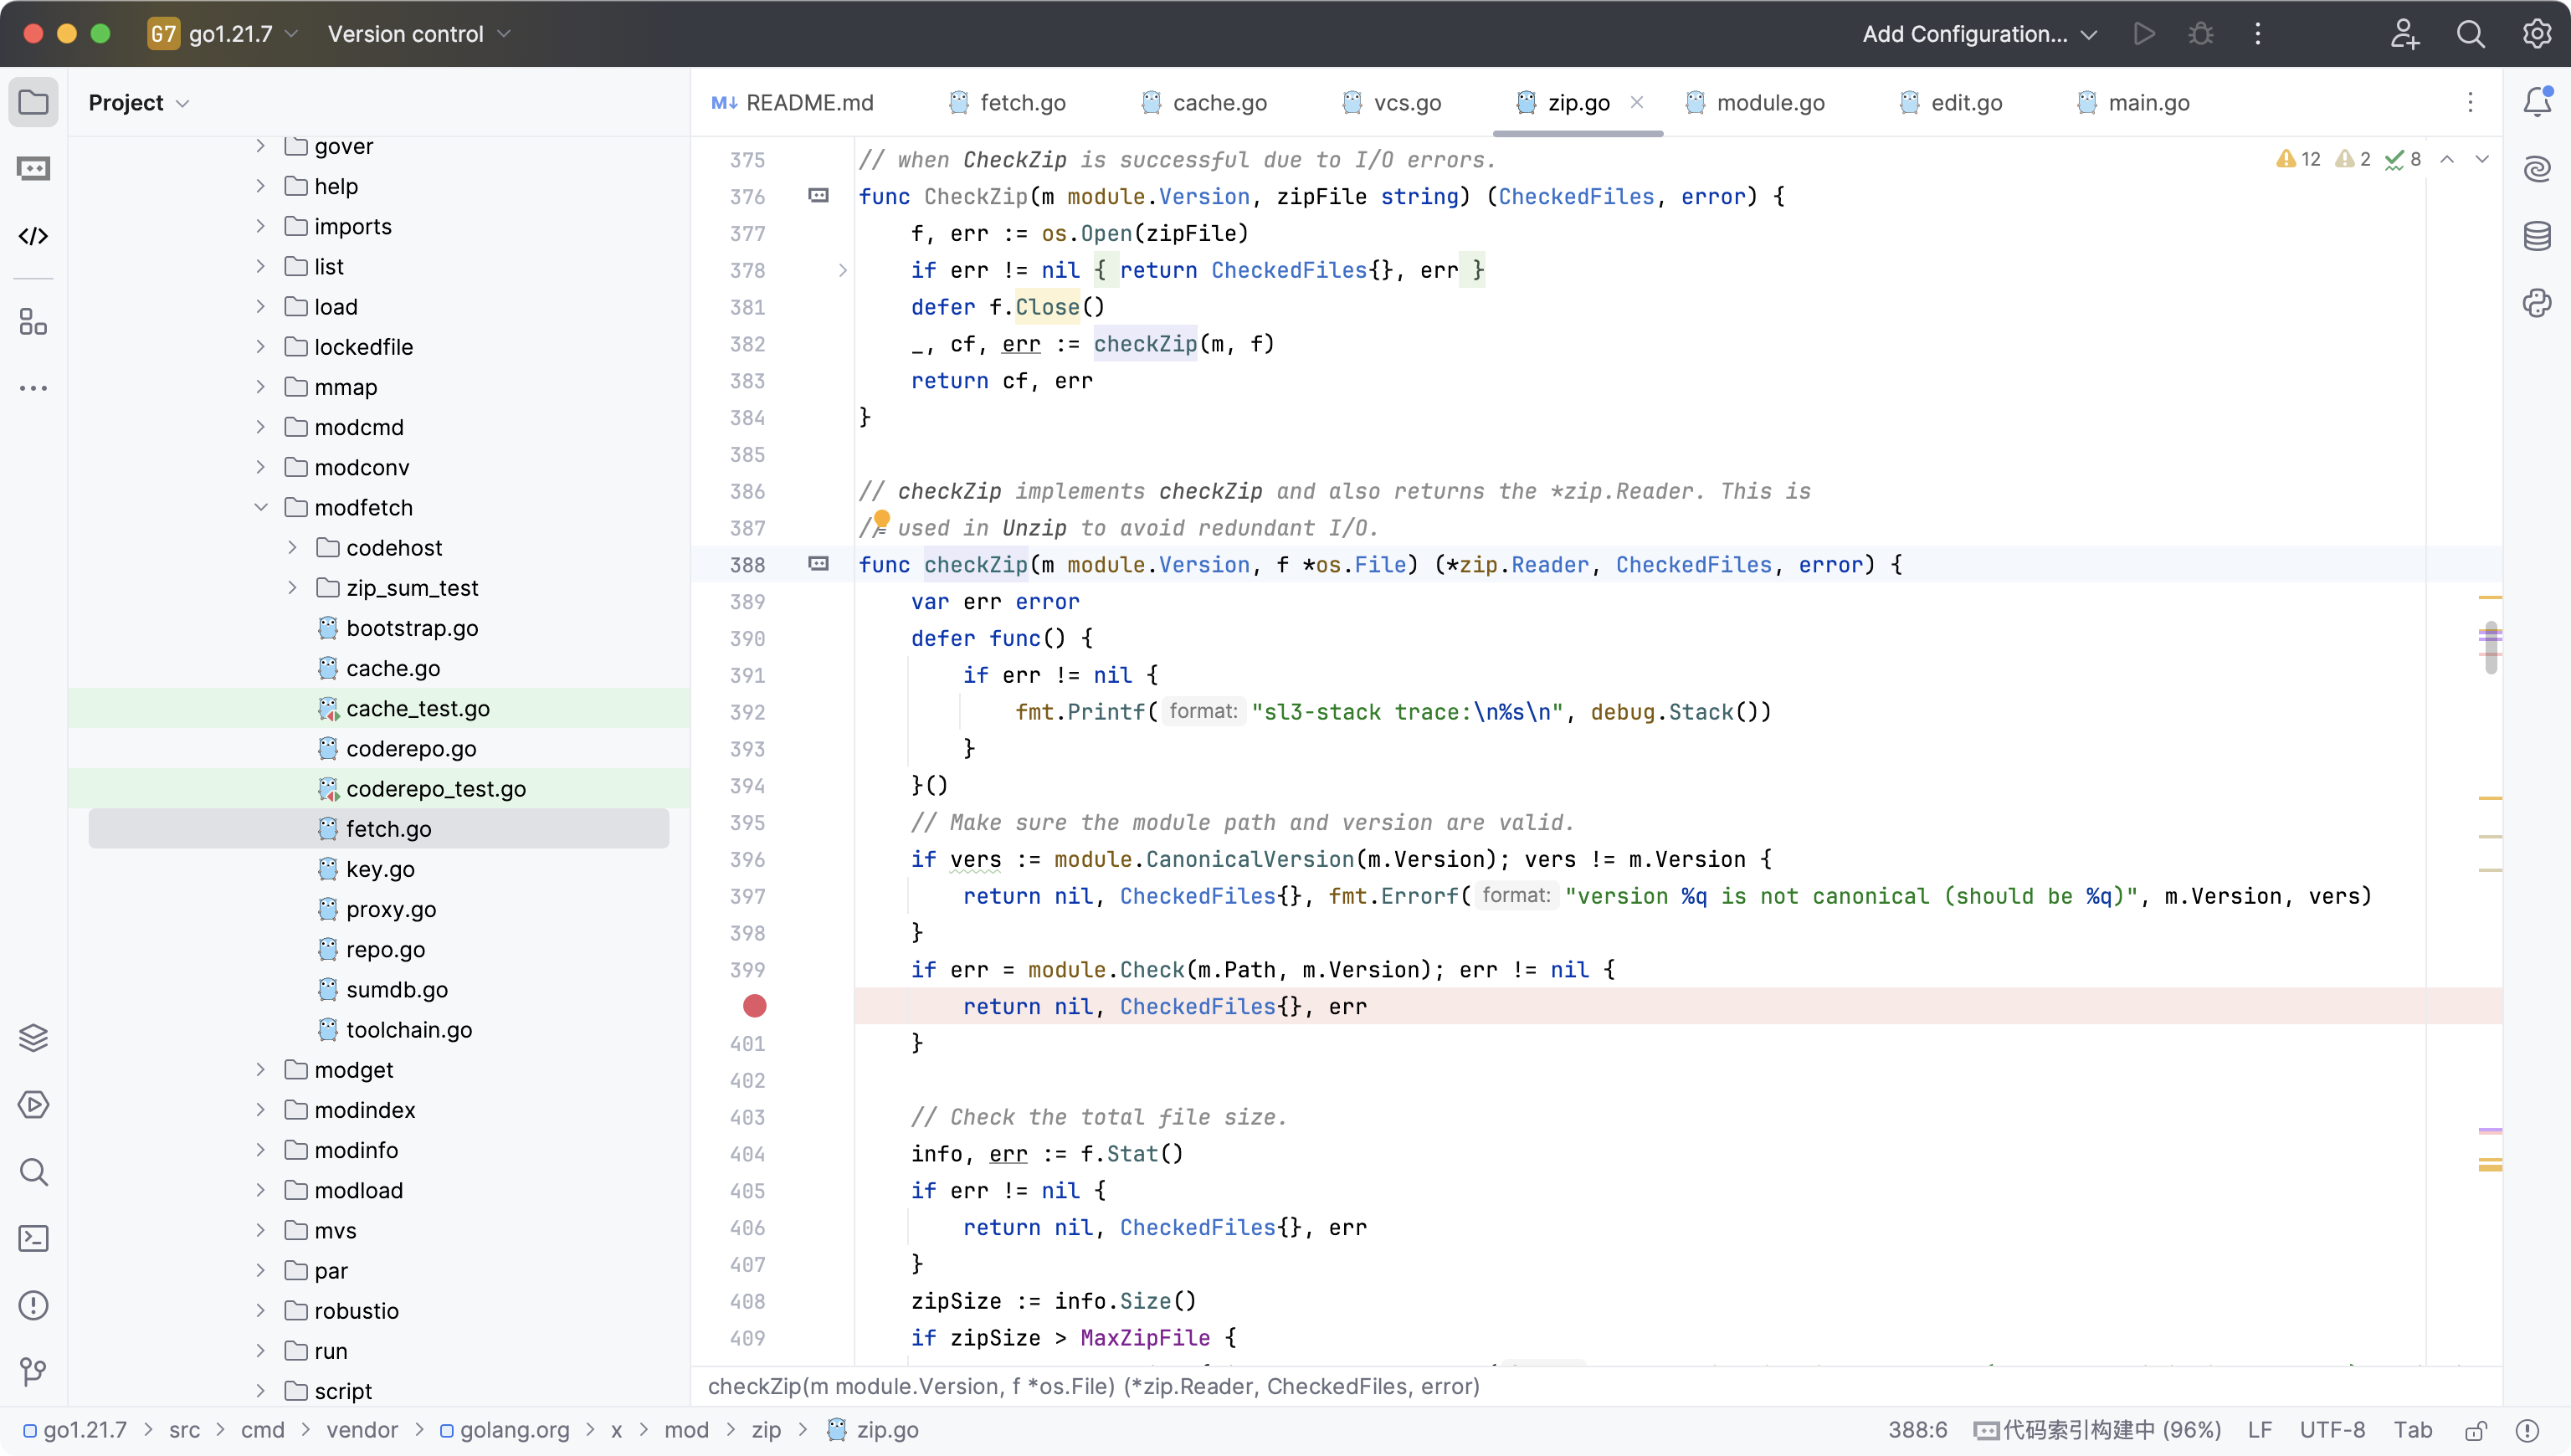Open IDE settings gear icon

[x=2537, y=34]
